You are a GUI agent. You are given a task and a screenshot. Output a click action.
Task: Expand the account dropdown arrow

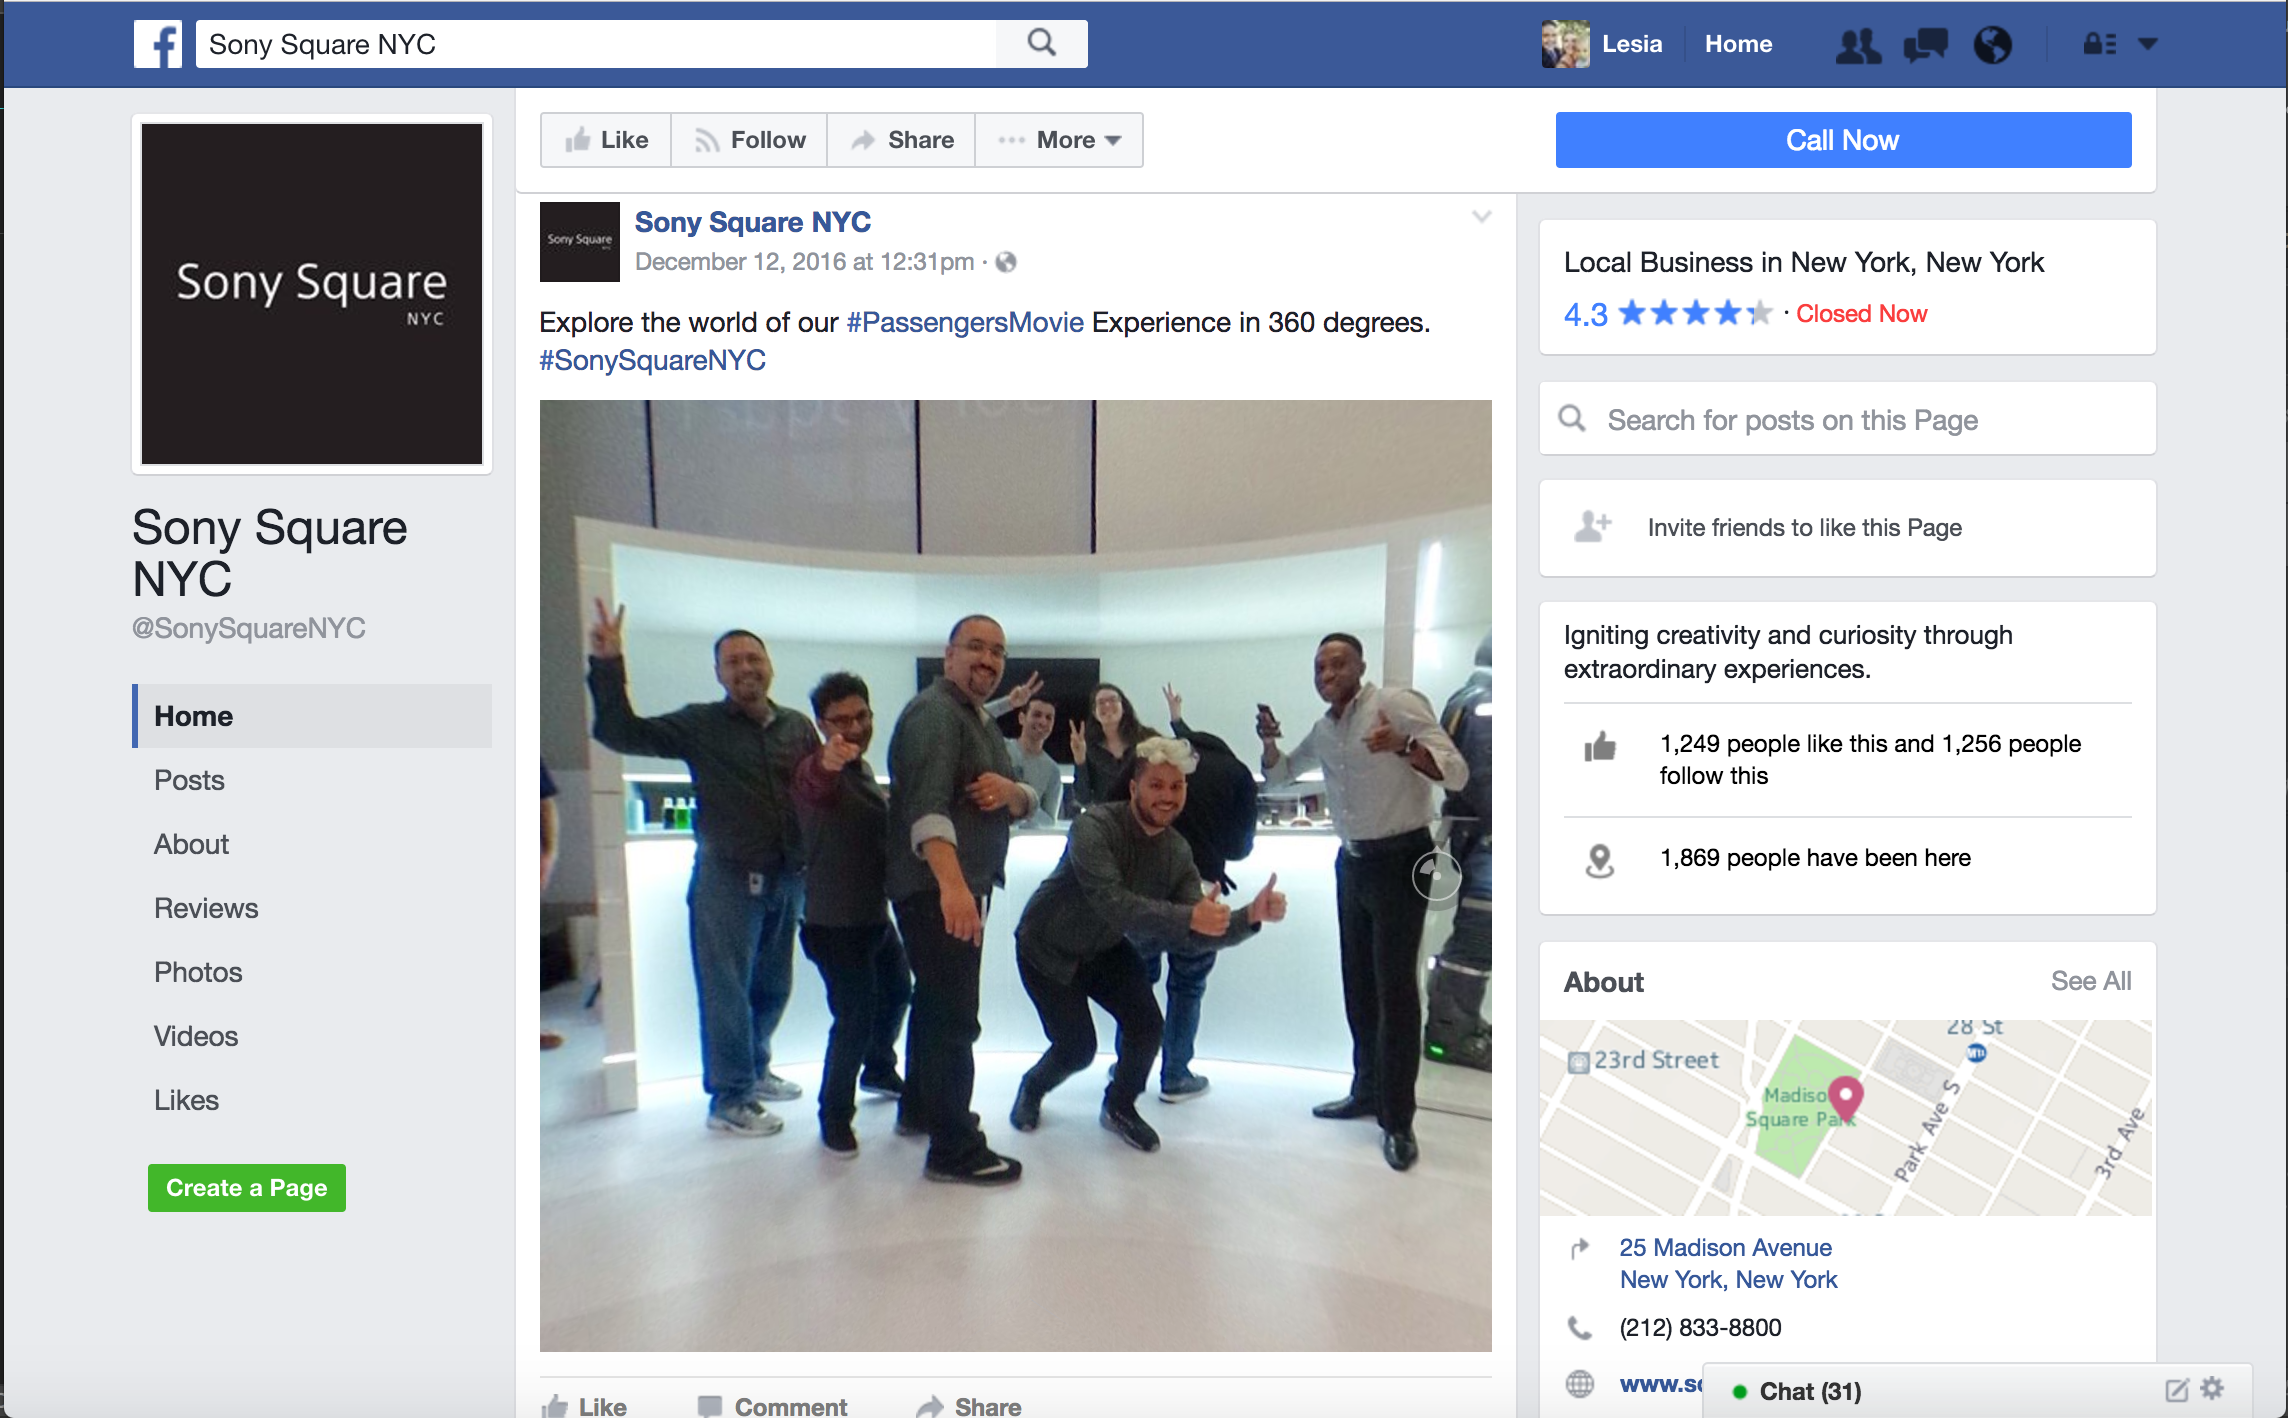click(x=2147, y=44)
